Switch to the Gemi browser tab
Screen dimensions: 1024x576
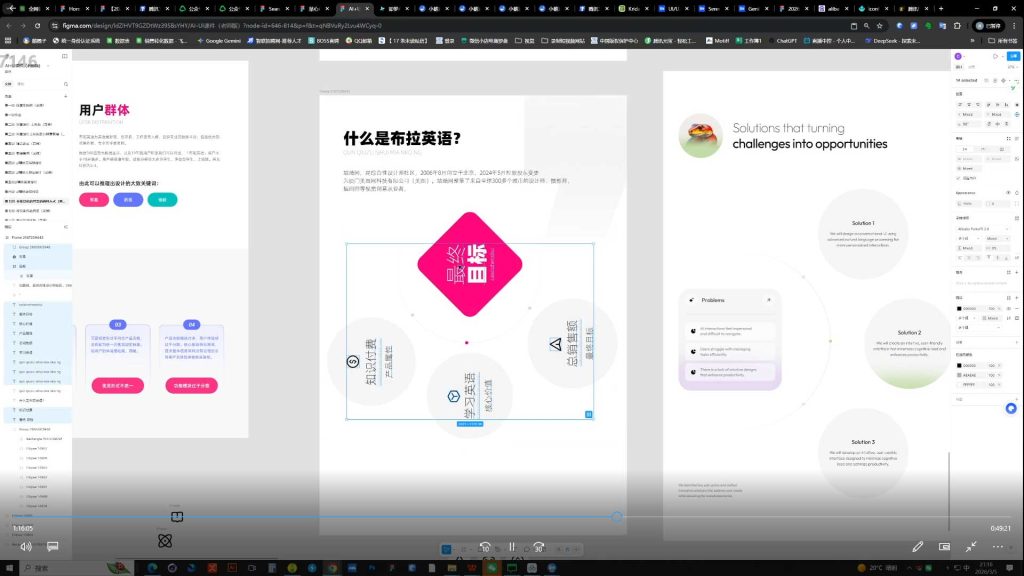752,8
